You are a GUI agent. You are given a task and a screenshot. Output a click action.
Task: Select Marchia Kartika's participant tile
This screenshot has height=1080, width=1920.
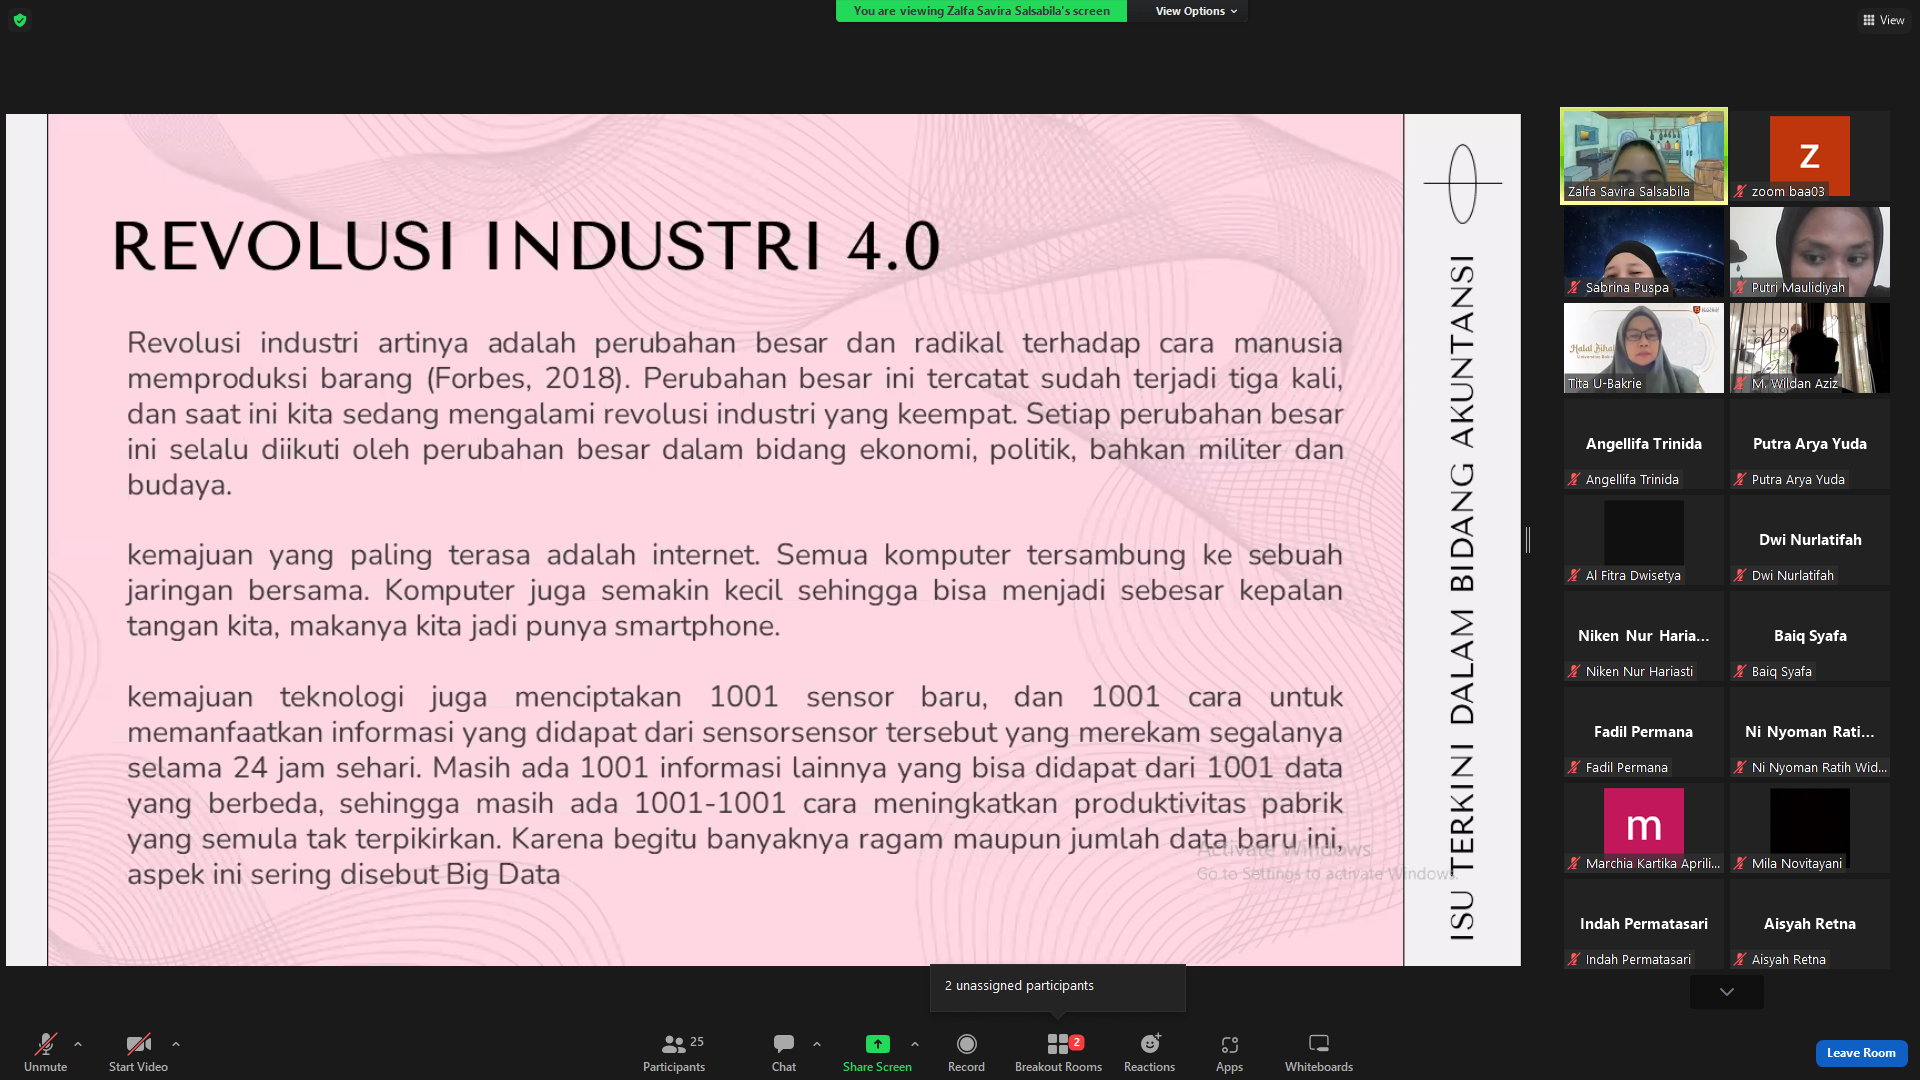[x=1644, y=828]
